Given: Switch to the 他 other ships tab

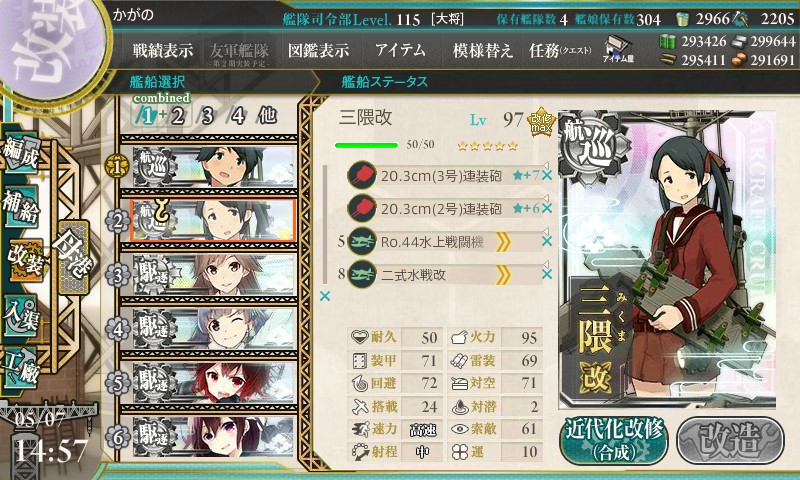Looking at the screenshot, I should [x=267, y=115].
